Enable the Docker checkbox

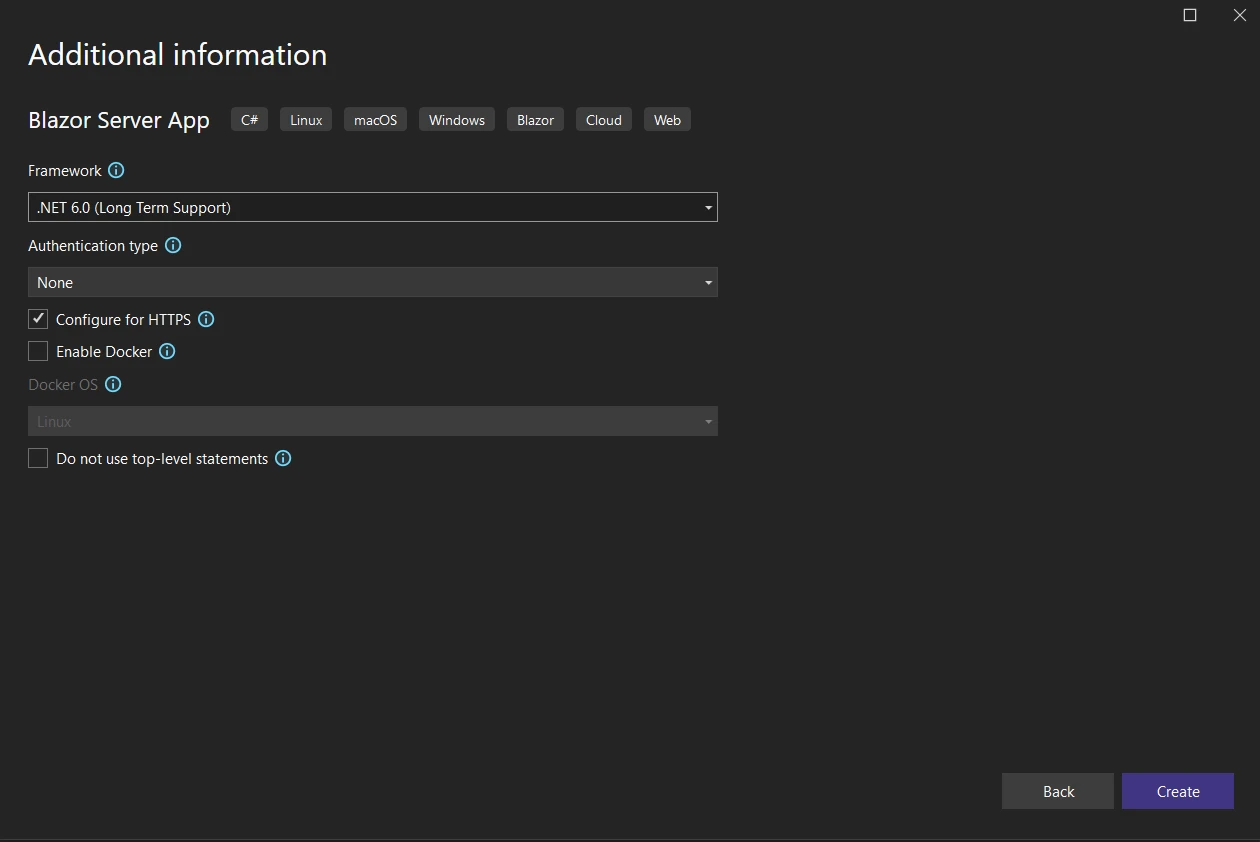point(38,352)
